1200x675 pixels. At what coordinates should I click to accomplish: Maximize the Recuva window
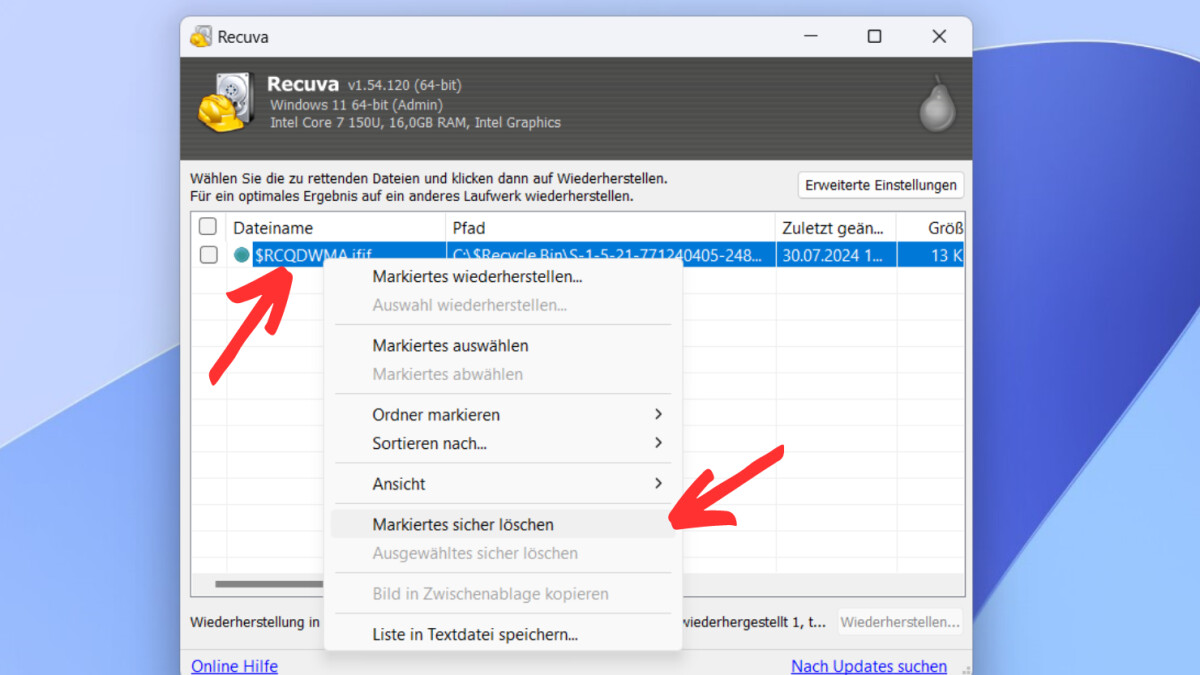(x=874, y=37)
